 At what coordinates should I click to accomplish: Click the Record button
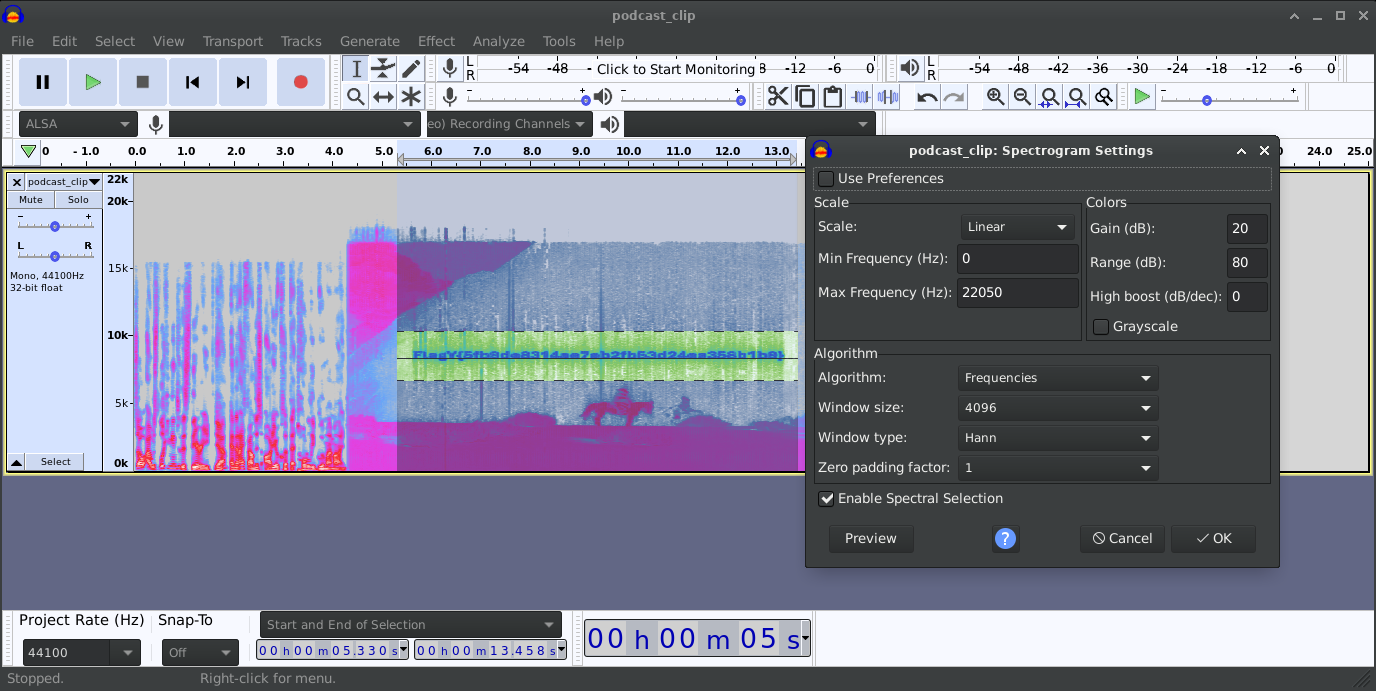300,82
